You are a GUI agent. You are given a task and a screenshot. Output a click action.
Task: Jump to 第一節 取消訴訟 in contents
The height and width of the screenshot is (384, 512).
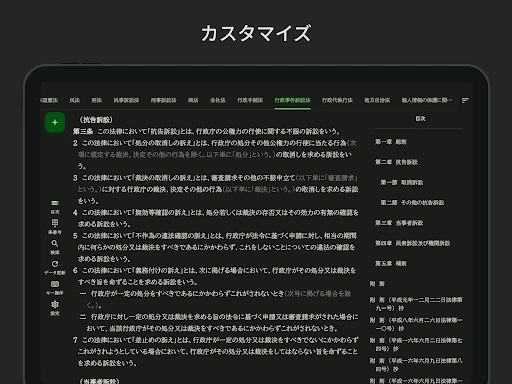pos(402,183)
